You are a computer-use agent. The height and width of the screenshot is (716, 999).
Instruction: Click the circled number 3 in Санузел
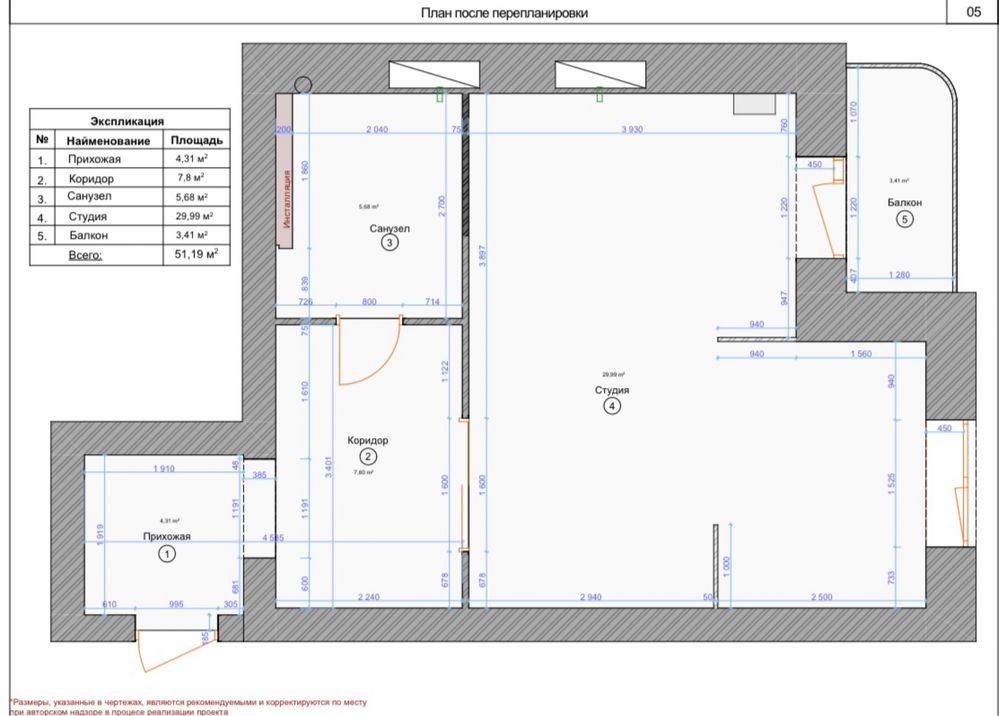pyautogui.click(x=389, y=242)
